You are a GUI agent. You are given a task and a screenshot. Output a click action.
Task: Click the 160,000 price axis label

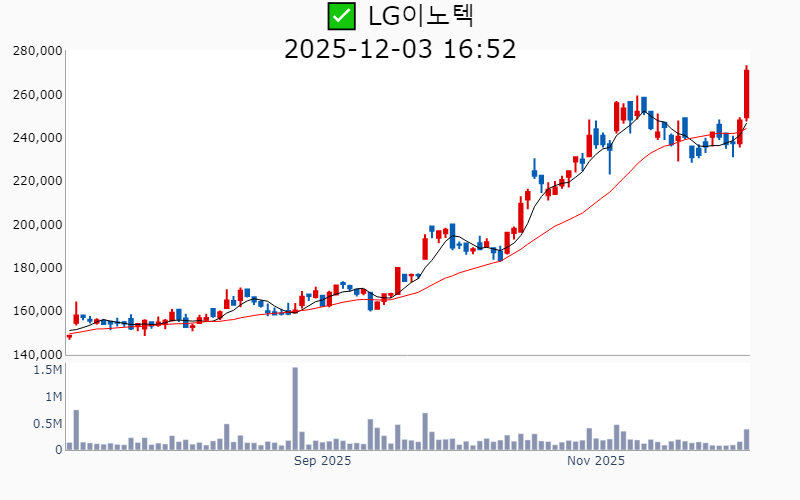coord(37,312)
